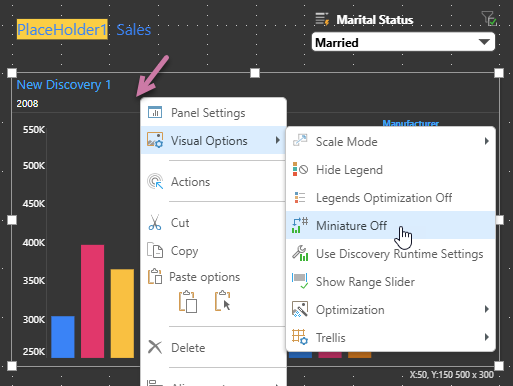
Task: Select the highlighted PlaceHolder1 text
Action: click(62, 30)
